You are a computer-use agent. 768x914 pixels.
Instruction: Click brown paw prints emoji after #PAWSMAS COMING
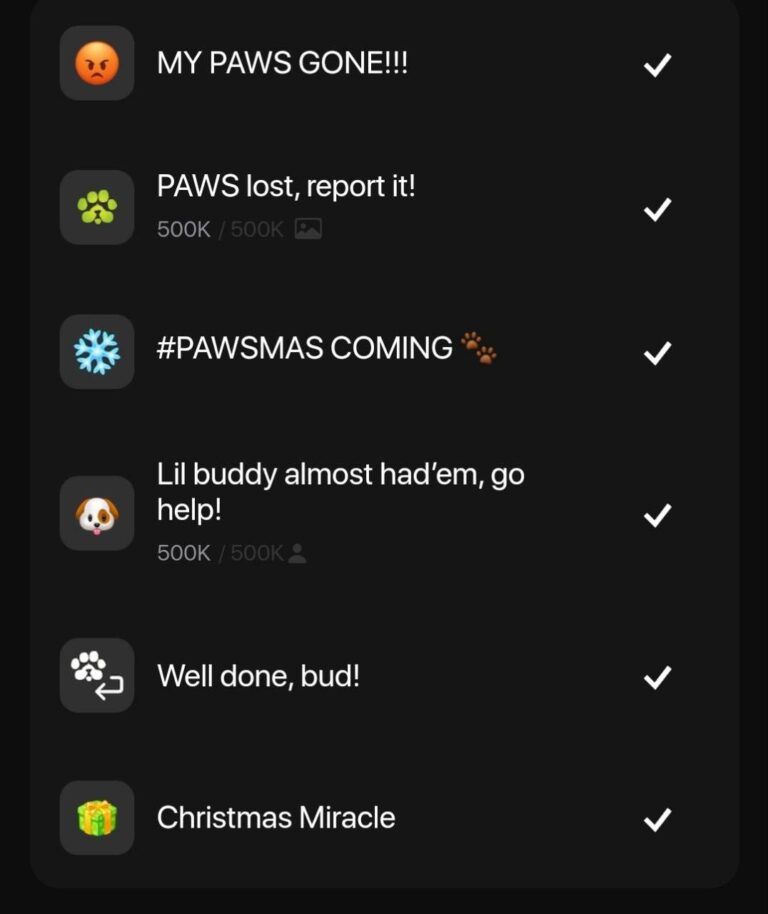pyautogui.click(x=479, y=348)
